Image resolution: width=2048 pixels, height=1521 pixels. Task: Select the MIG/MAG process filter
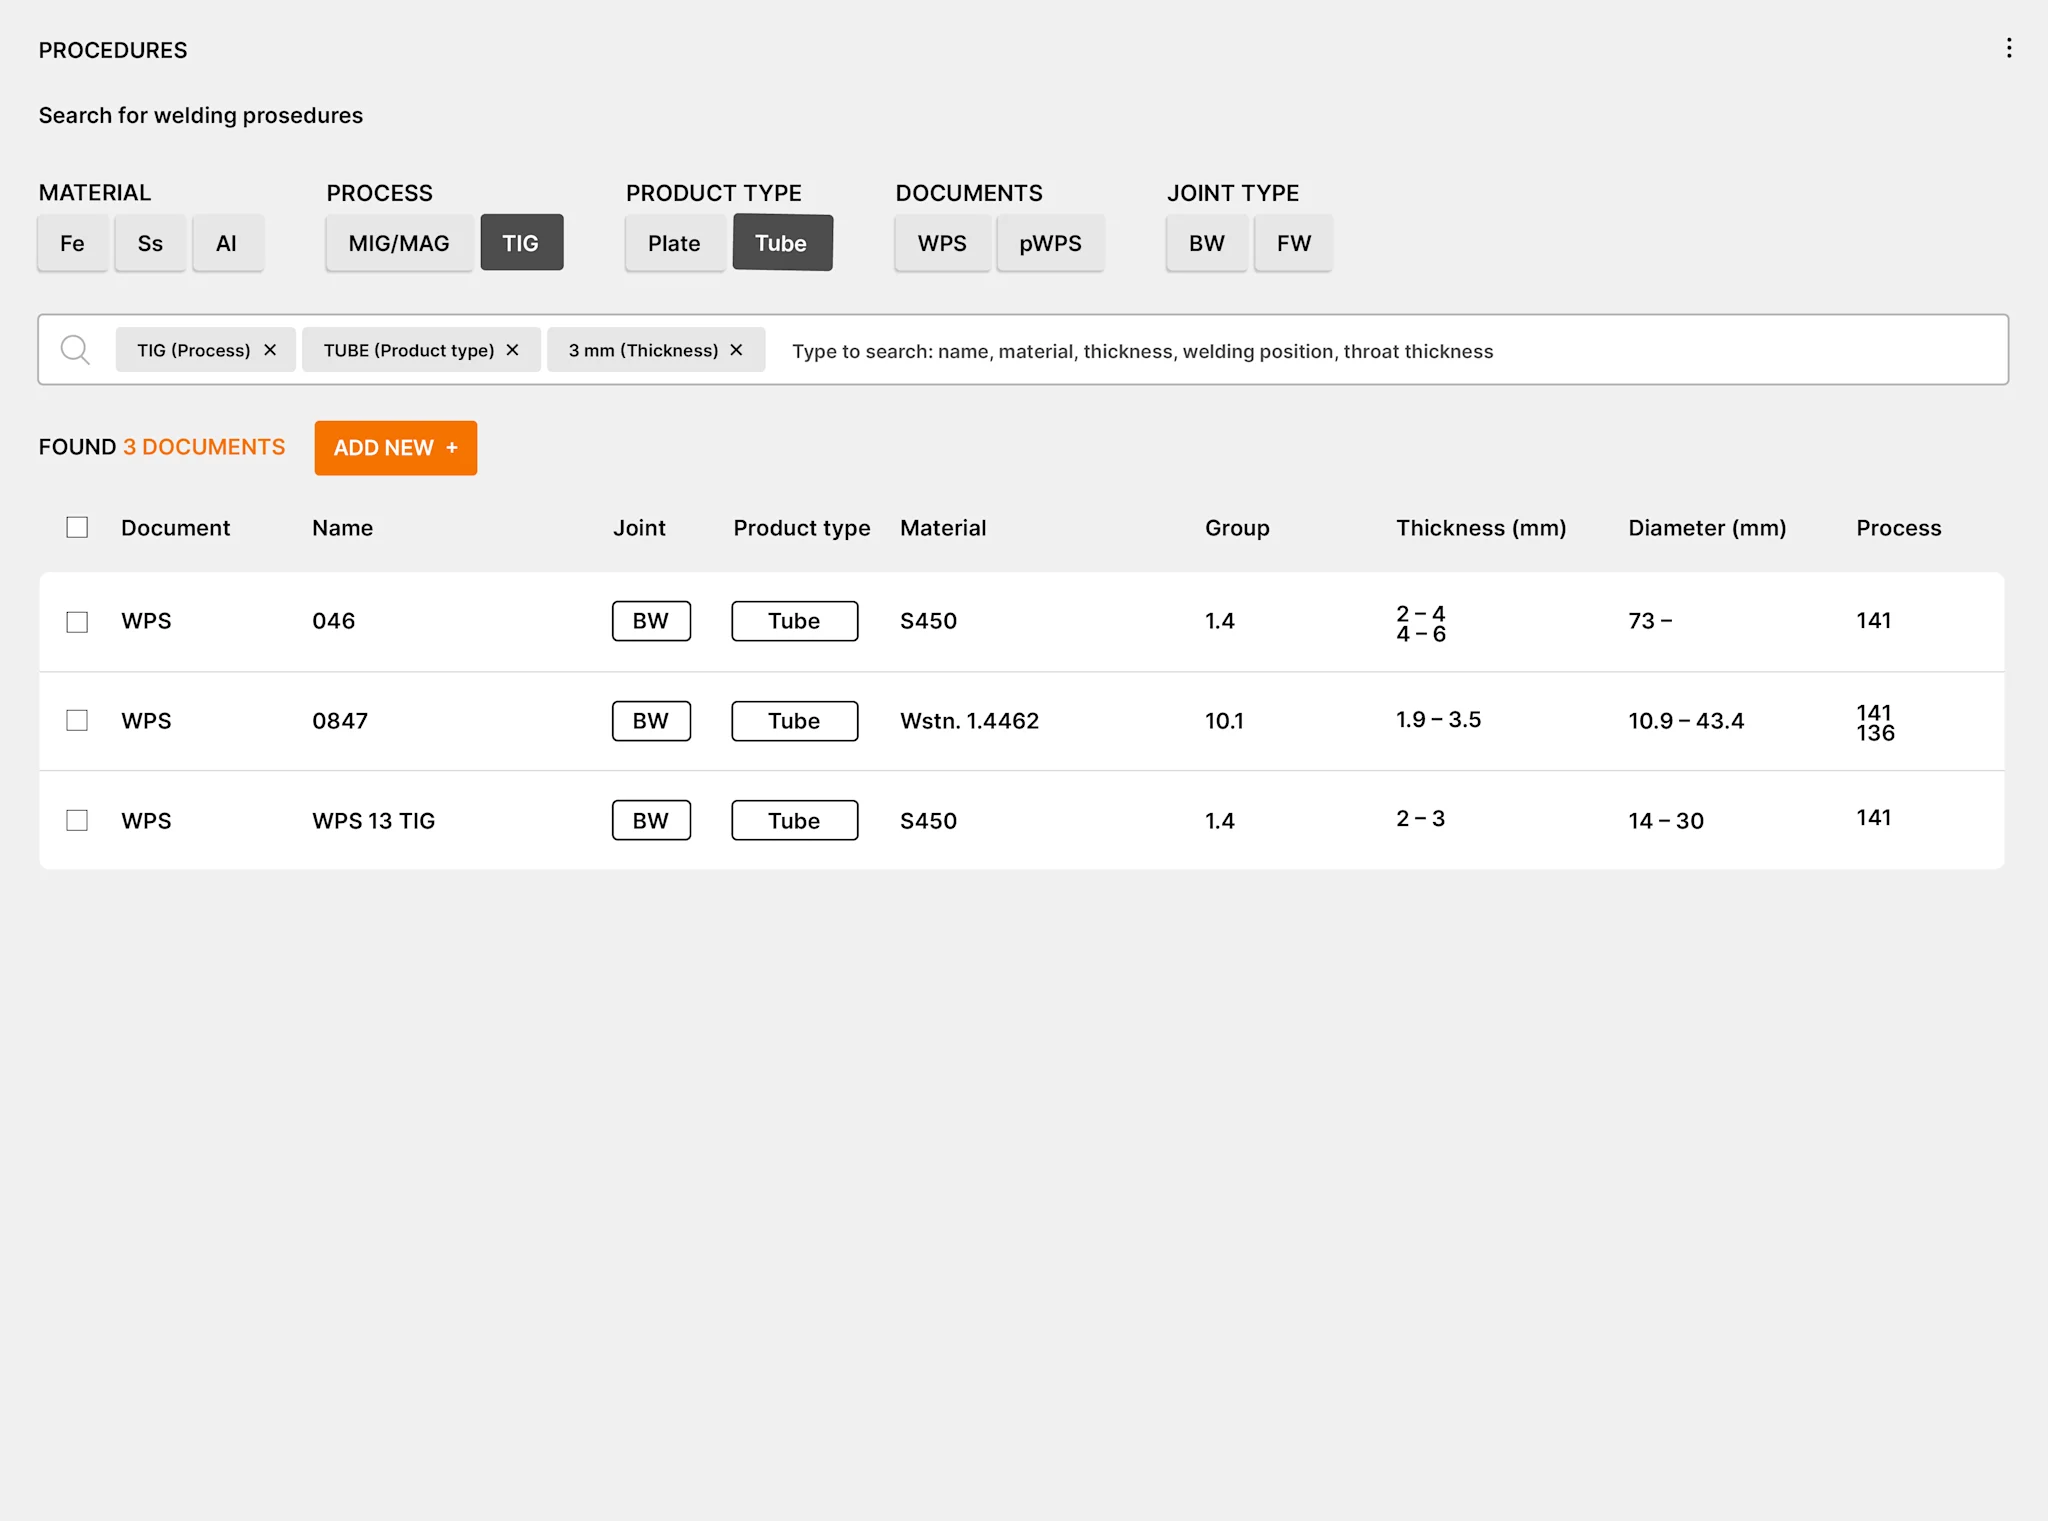[398, 243]
